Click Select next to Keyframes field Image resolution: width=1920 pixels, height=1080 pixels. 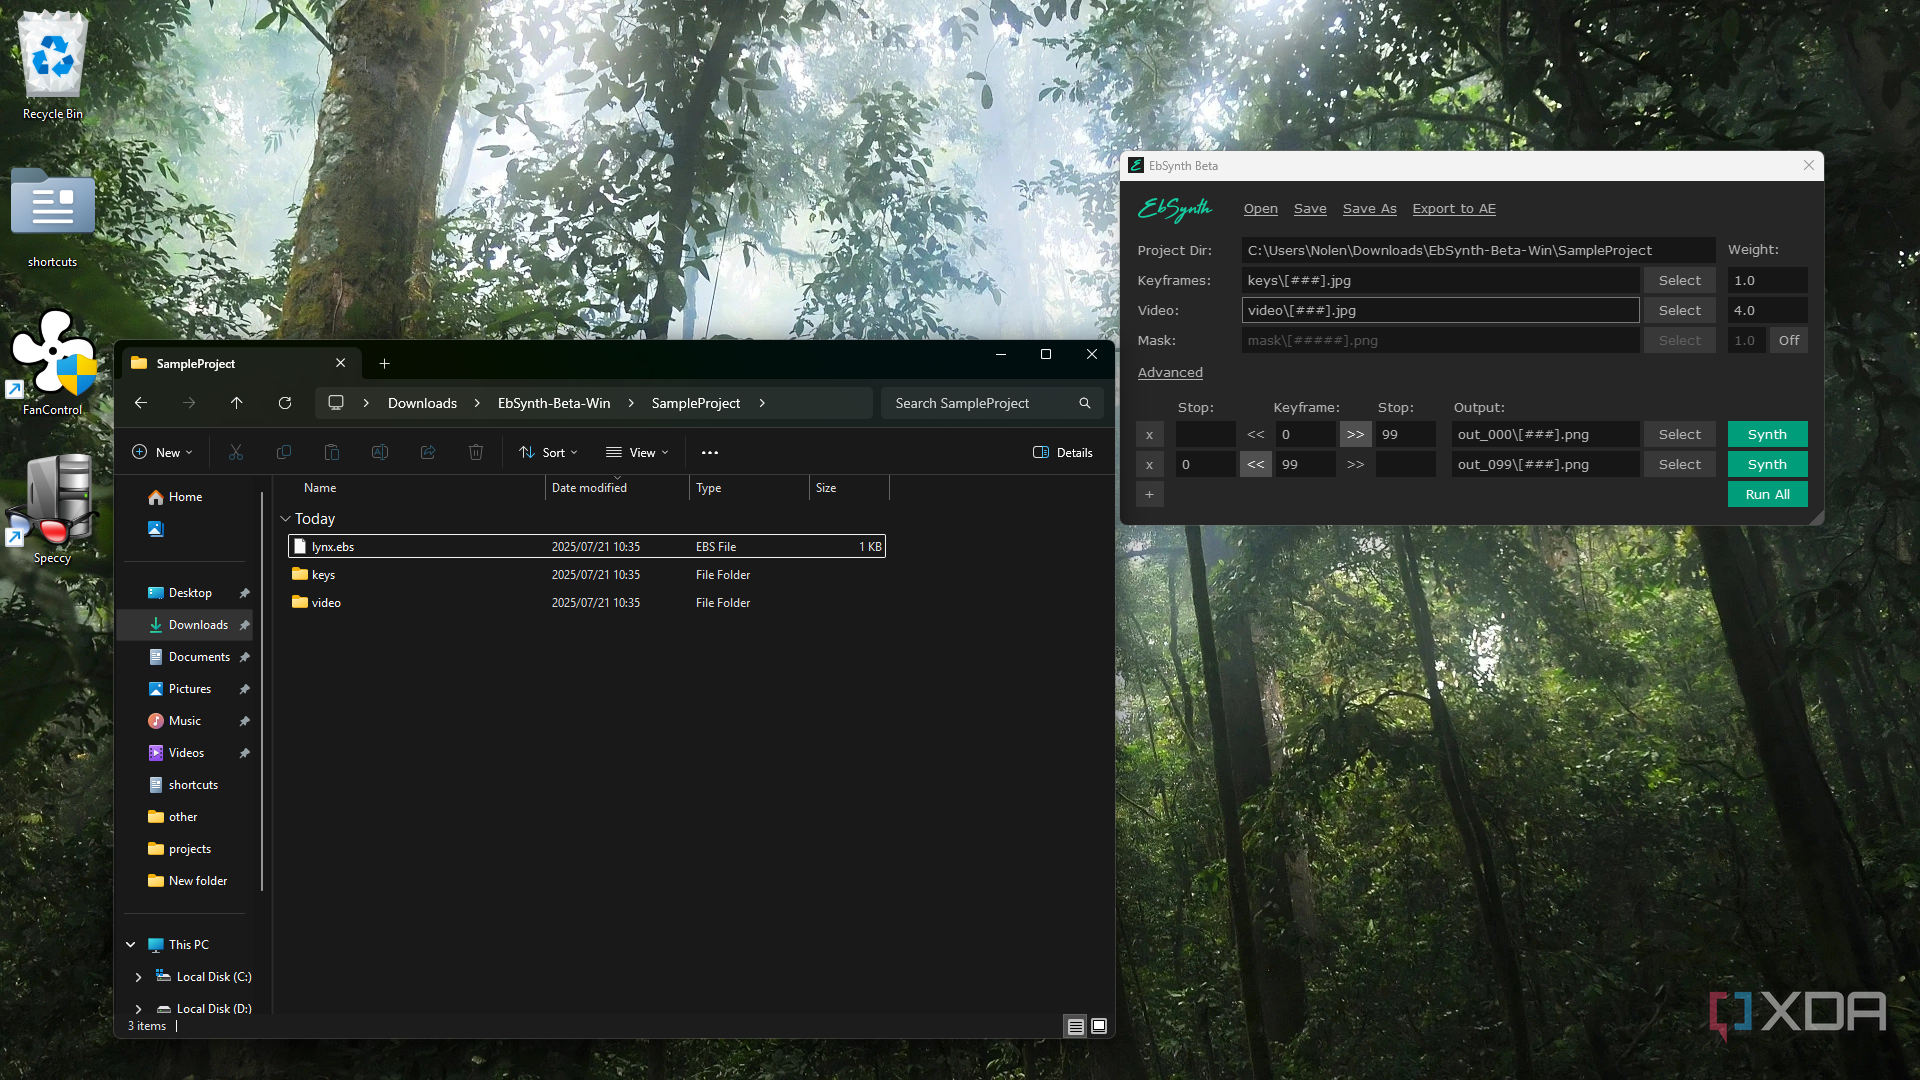pos(1680,281)
